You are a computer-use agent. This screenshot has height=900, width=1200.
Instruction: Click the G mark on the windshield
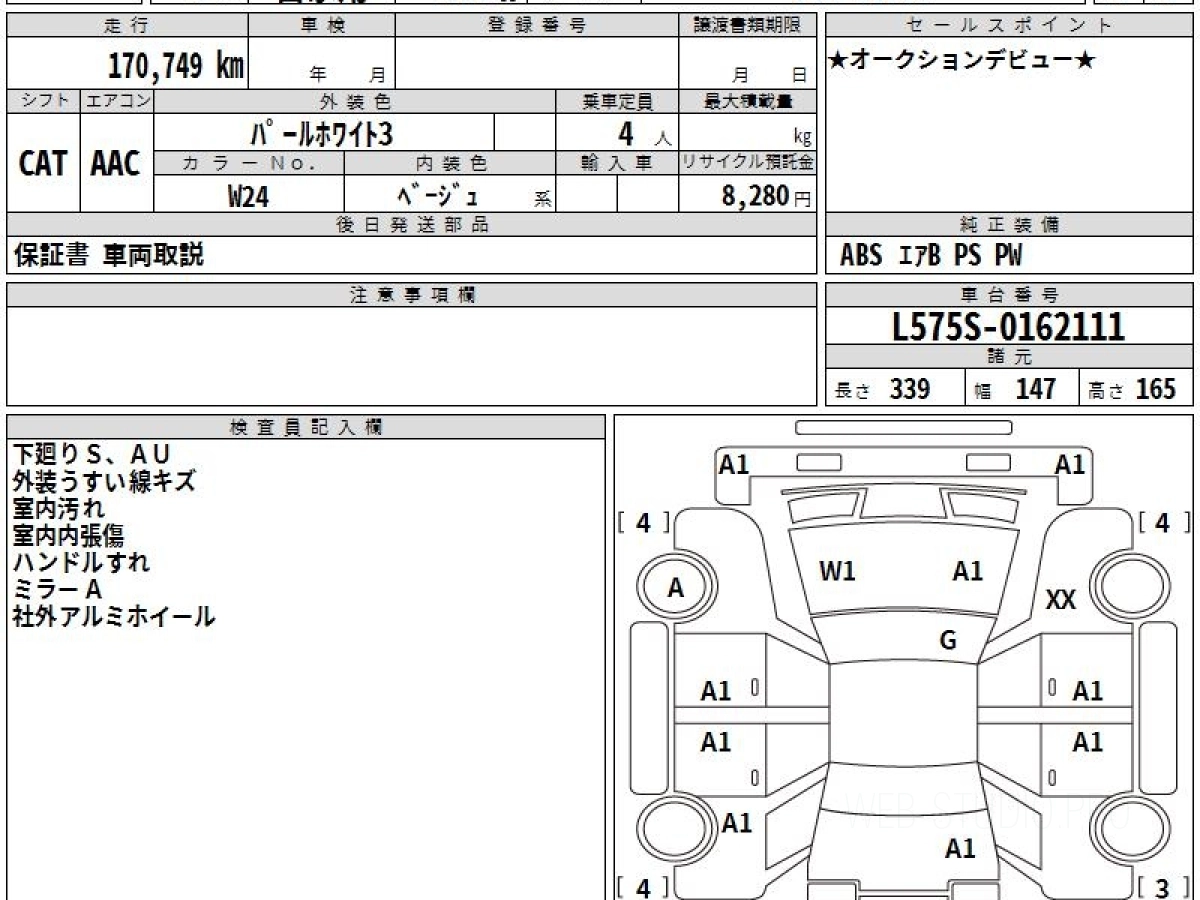coord(948,641)
